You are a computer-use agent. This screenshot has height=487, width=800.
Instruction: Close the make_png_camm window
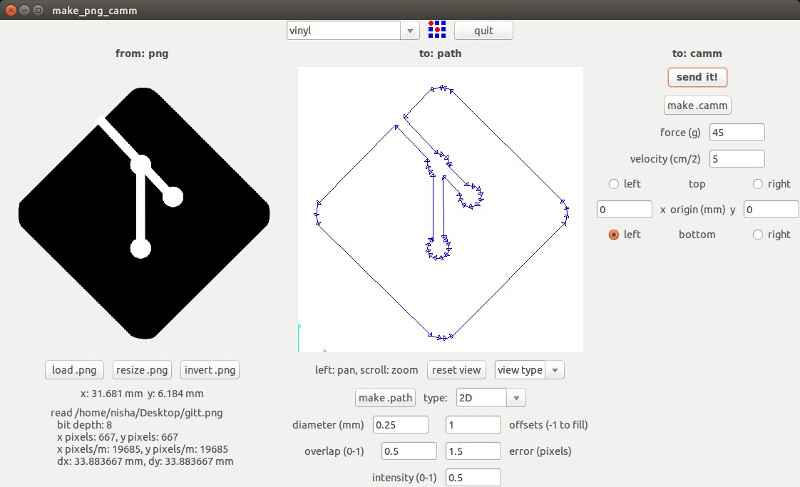11,10
